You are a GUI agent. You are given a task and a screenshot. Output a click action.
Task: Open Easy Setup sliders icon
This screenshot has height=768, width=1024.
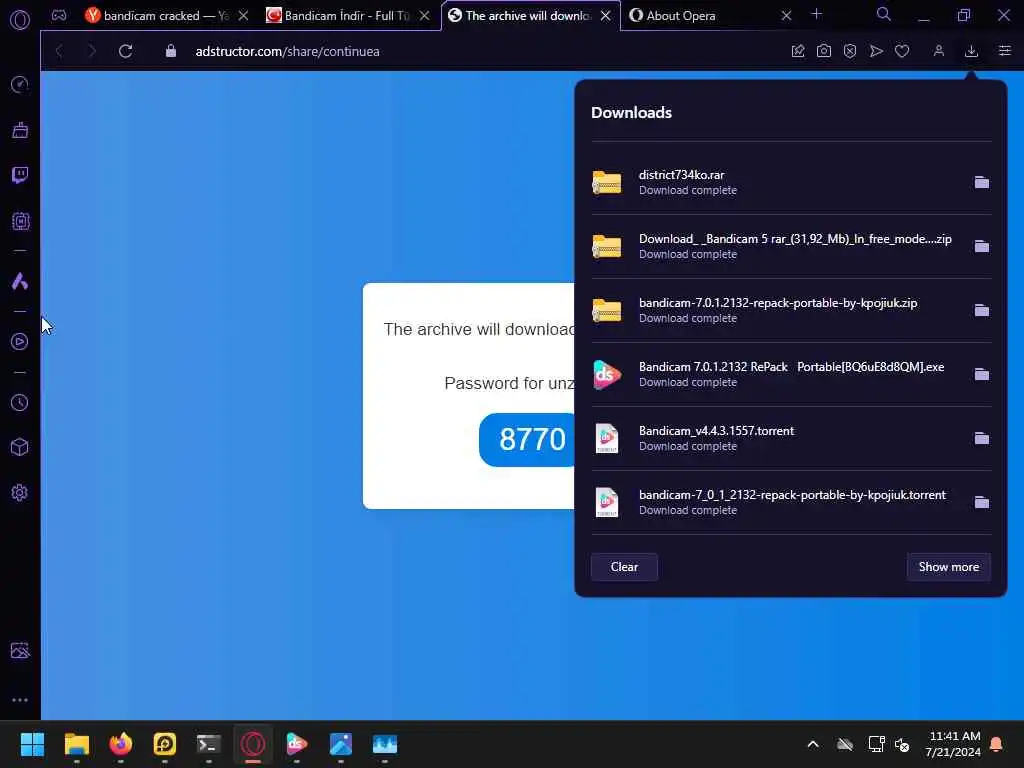1004,51
